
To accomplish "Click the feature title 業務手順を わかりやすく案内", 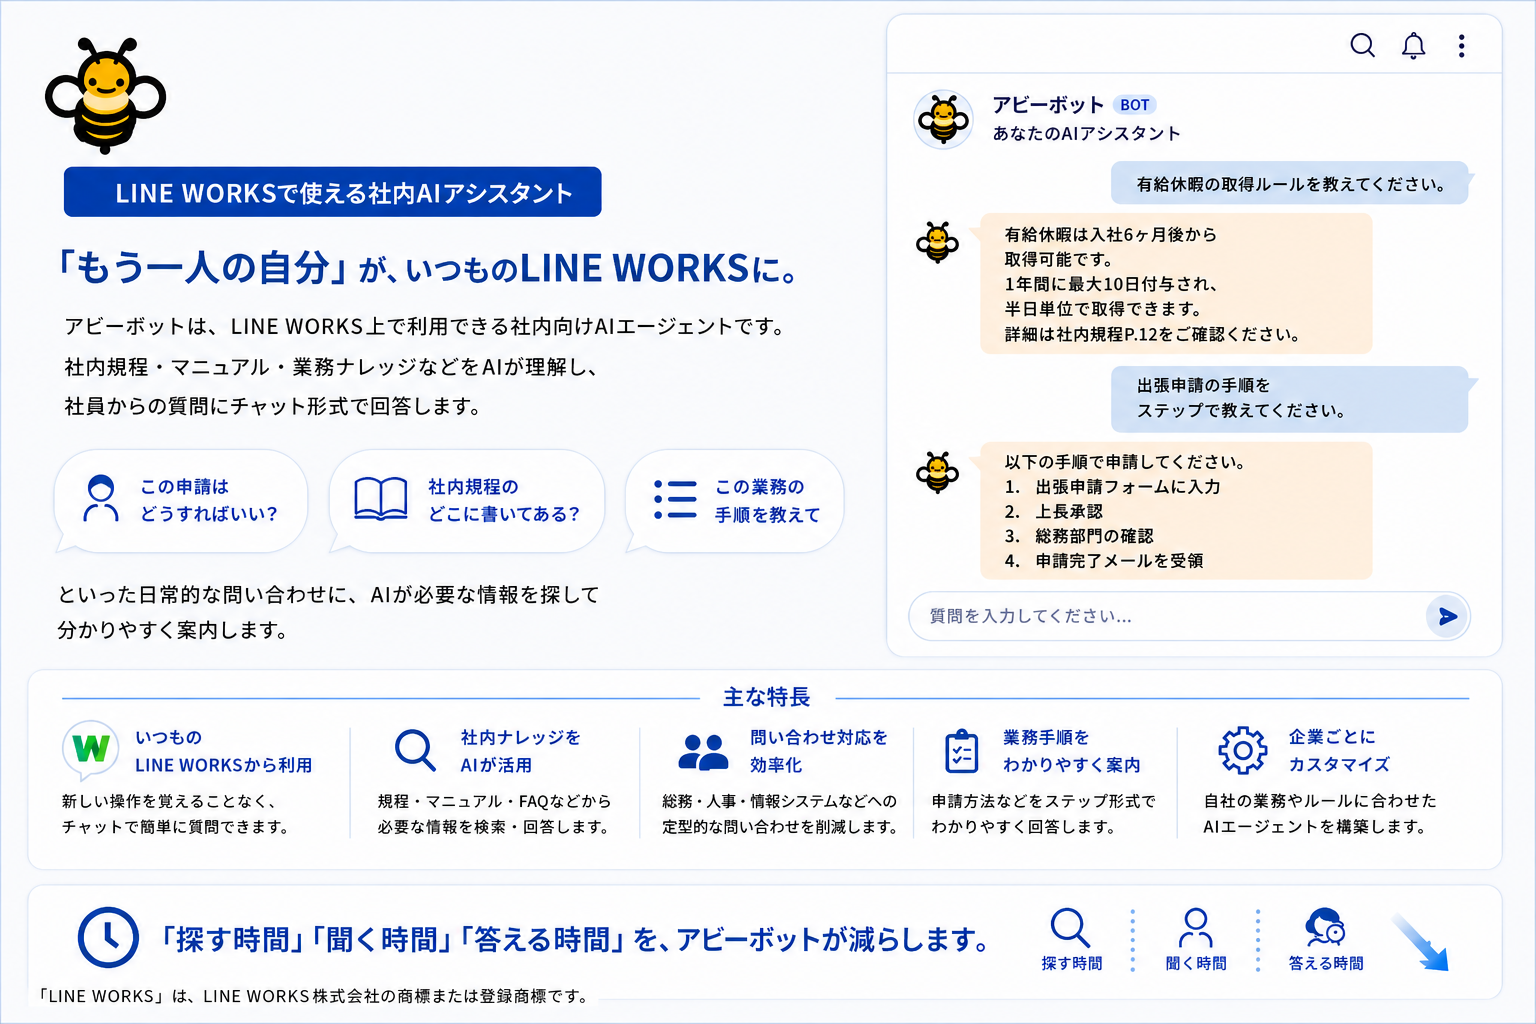I will point(1072,751).
